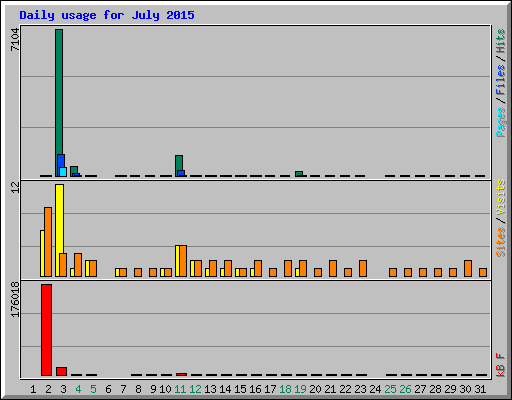Select the blue Files bar for day 3

[x=61, y=161]
